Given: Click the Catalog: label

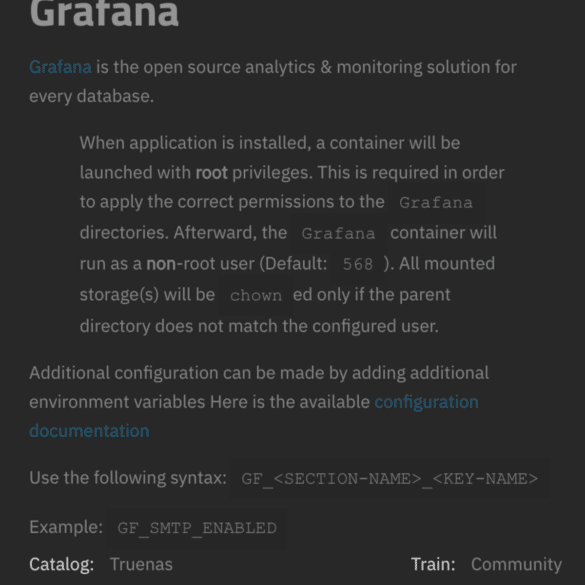Looking at the screenshot, I should [62, 564].
